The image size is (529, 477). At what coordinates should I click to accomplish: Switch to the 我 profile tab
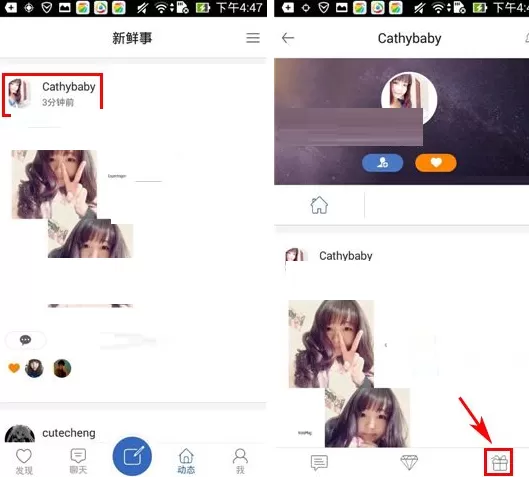[240, 461]
